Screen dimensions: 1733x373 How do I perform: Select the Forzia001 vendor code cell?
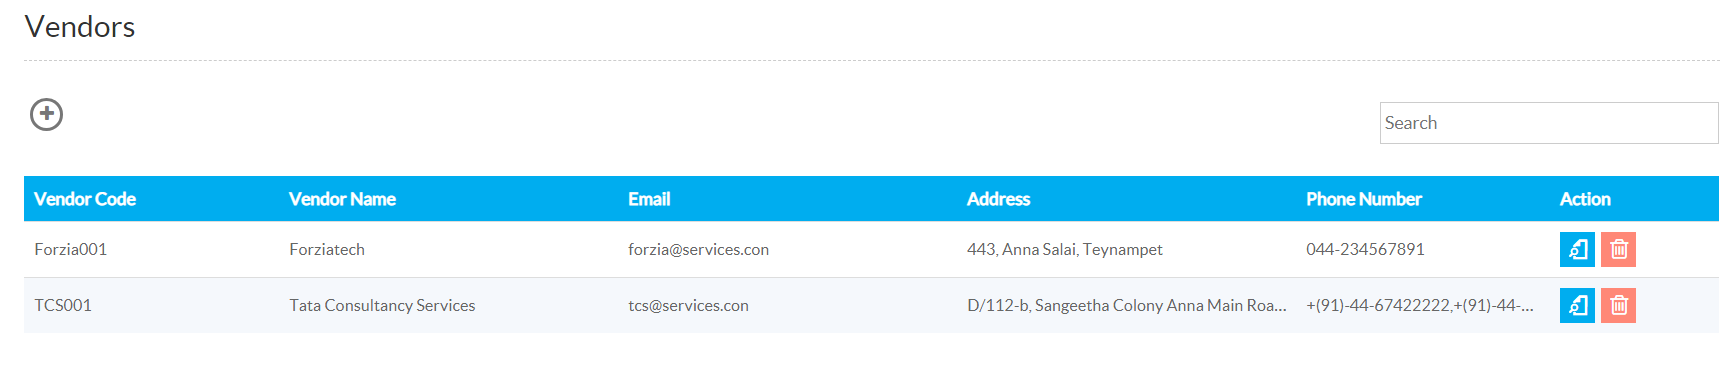70,249
